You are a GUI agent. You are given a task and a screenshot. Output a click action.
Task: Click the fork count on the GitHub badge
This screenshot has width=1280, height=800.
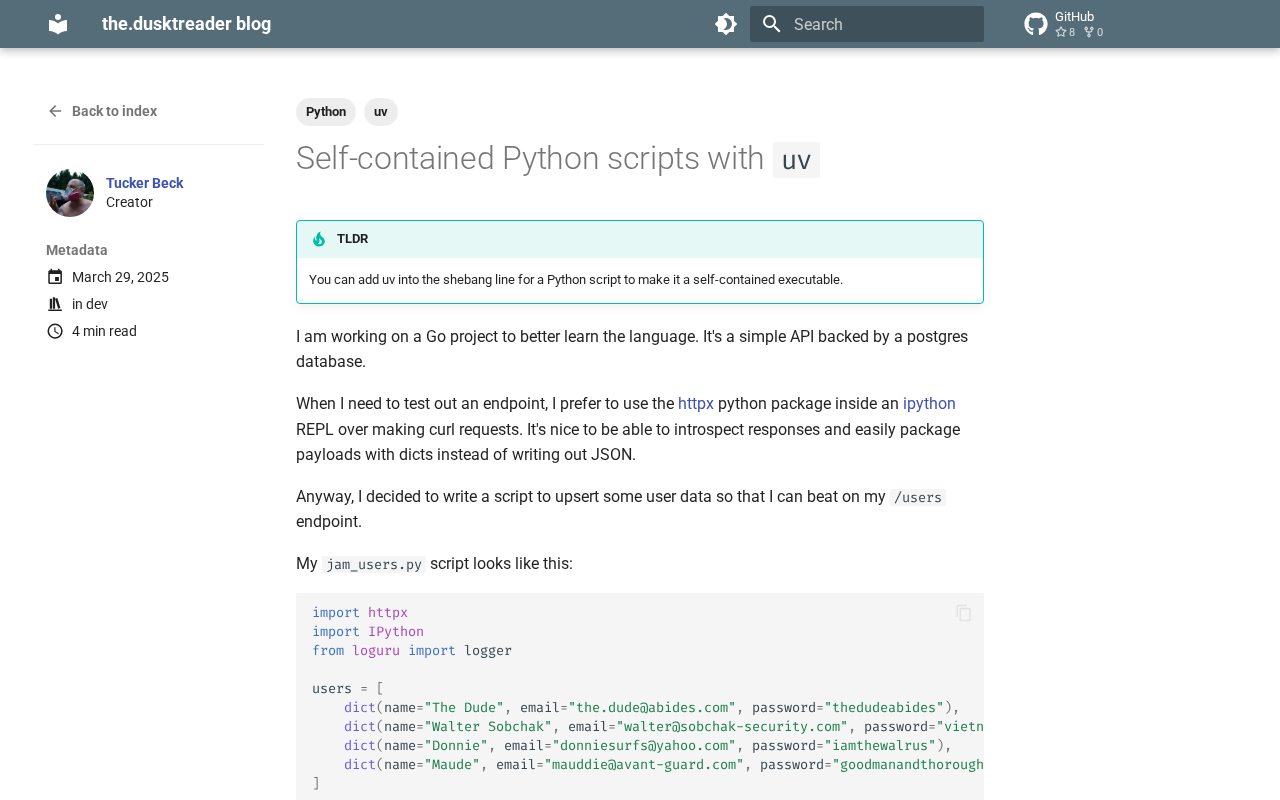(1092, 31)
